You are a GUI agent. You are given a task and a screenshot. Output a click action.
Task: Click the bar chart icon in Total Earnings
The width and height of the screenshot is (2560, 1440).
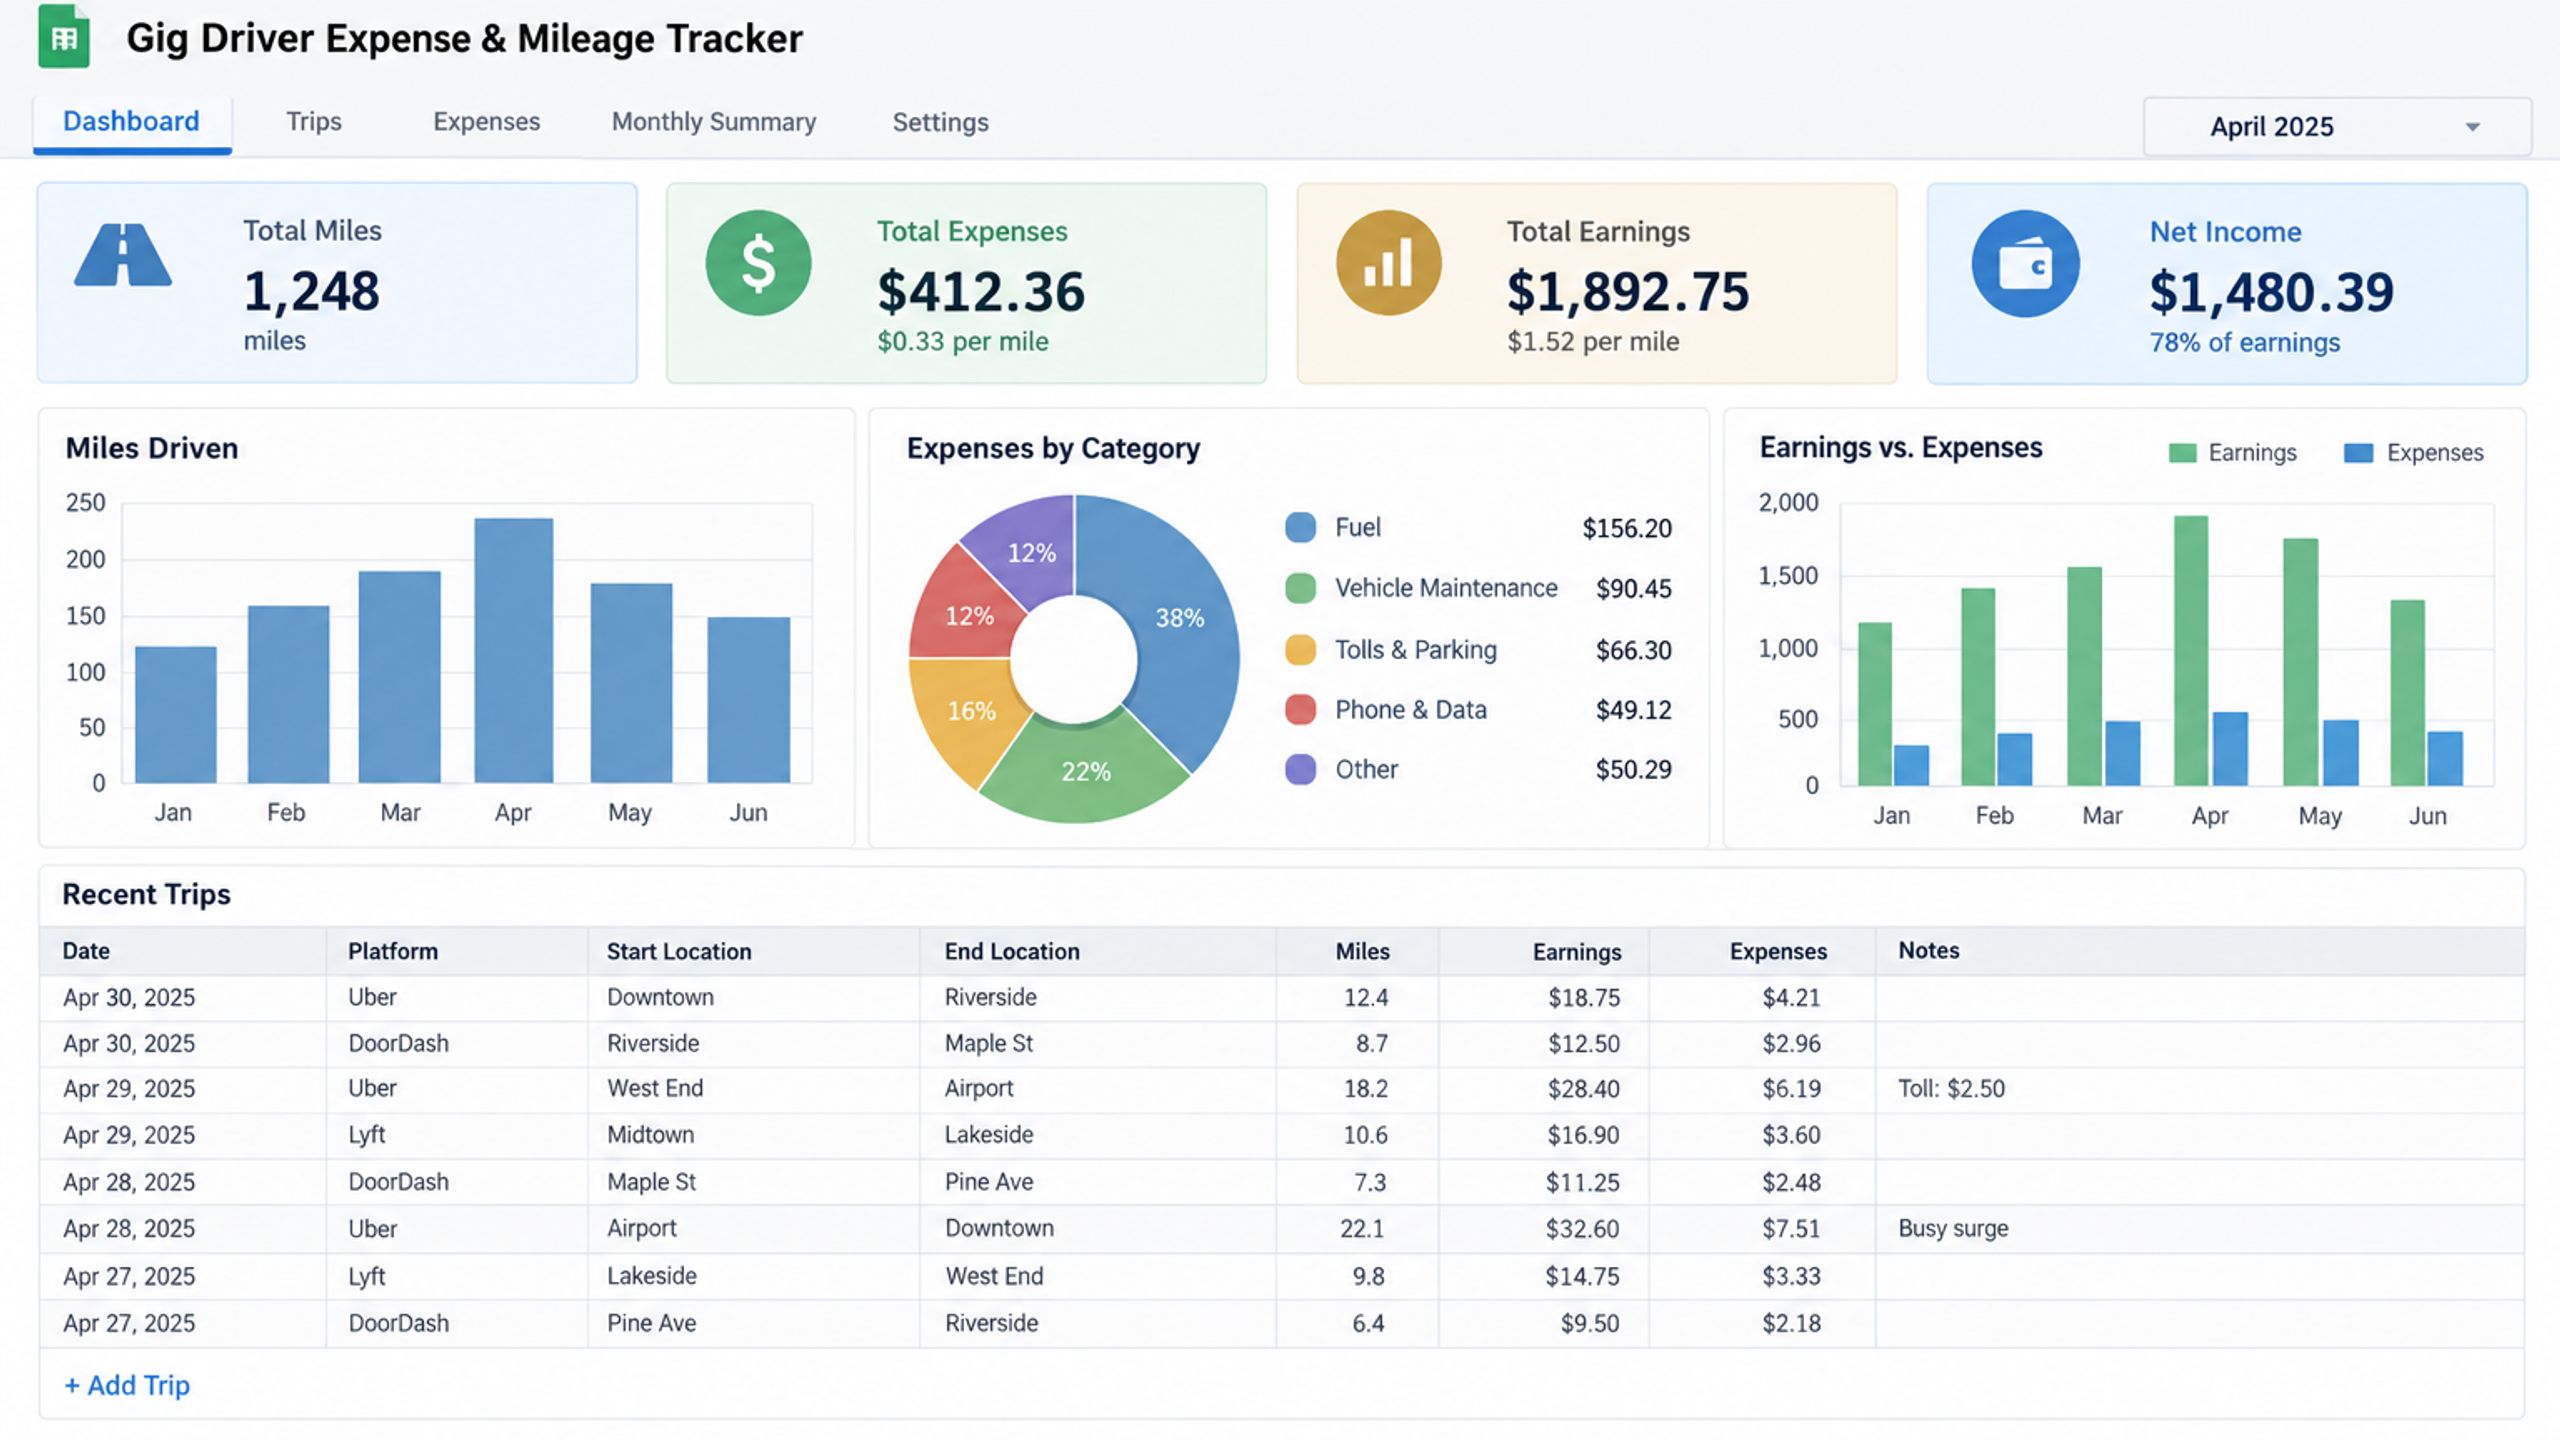pyautogui.click(x=1388, y=263)
